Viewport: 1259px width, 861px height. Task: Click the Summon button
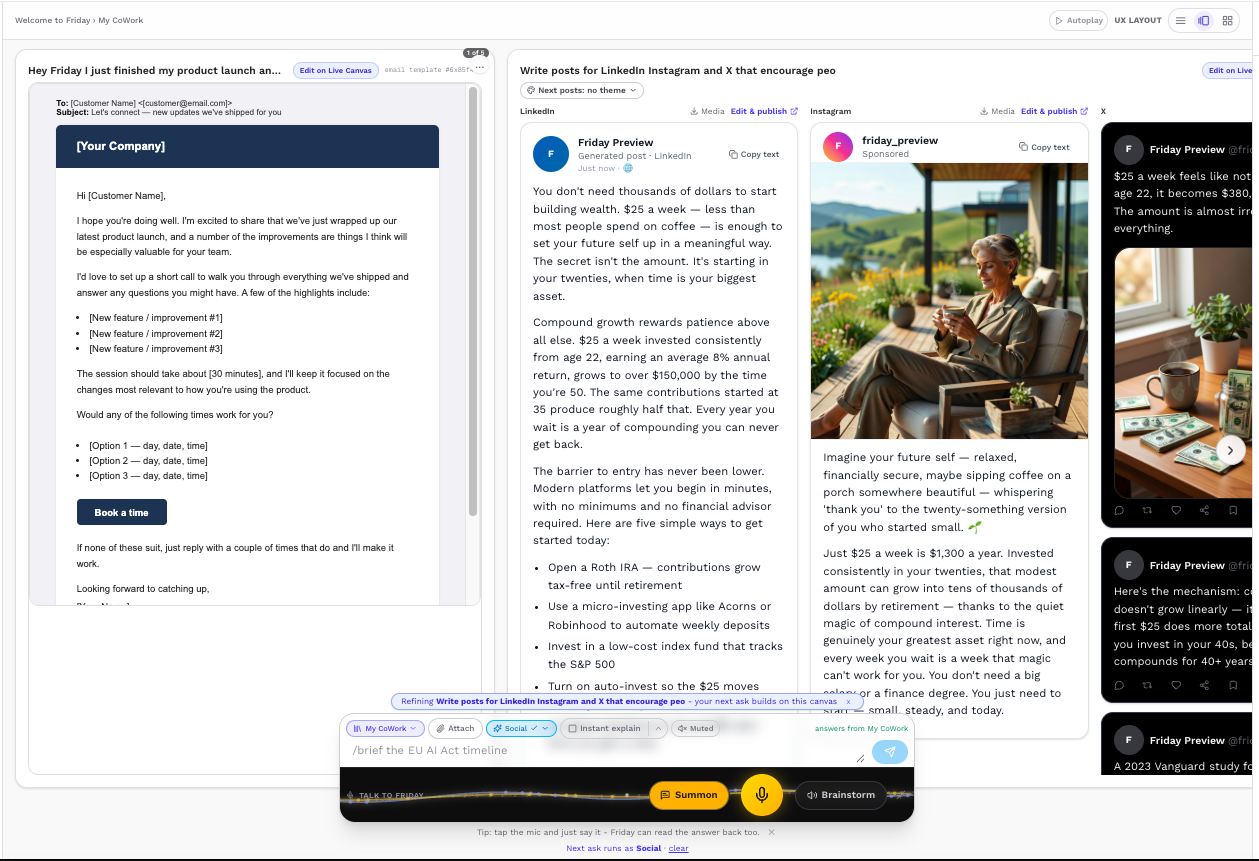(689, 795)
